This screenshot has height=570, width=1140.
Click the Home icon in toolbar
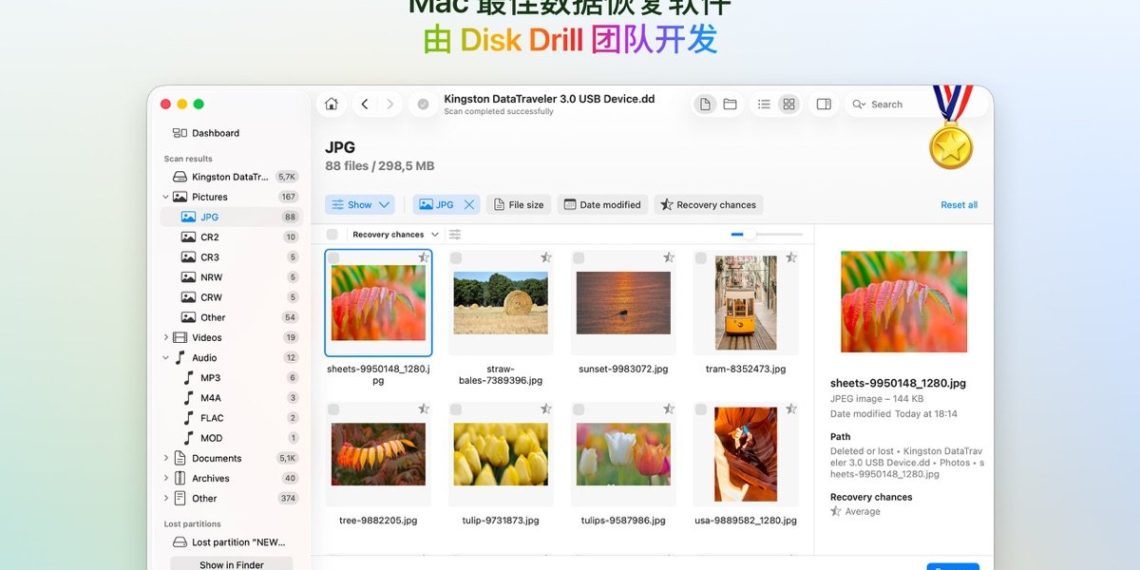[331, 104]
